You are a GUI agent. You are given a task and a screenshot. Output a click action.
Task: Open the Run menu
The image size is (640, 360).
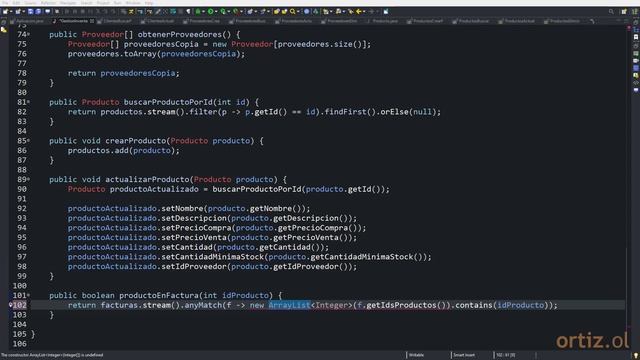(x=117, y=3)
